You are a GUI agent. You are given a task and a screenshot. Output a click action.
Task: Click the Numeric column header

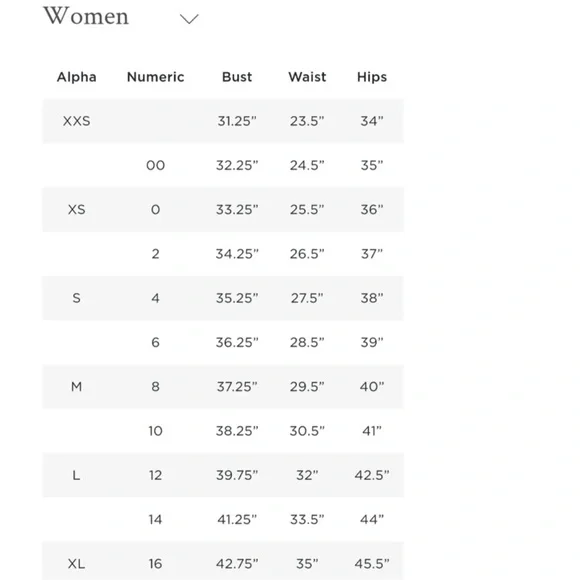point(155,77)
